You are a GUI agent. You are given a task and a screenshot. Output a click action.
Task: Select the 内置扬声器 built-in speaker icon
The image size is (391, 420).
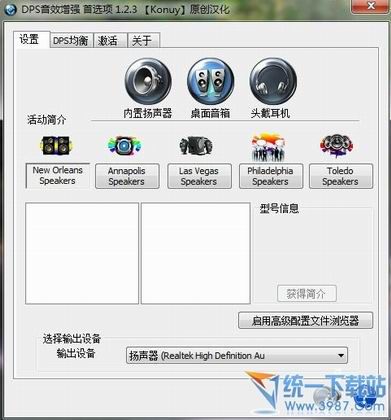(148, 81)
